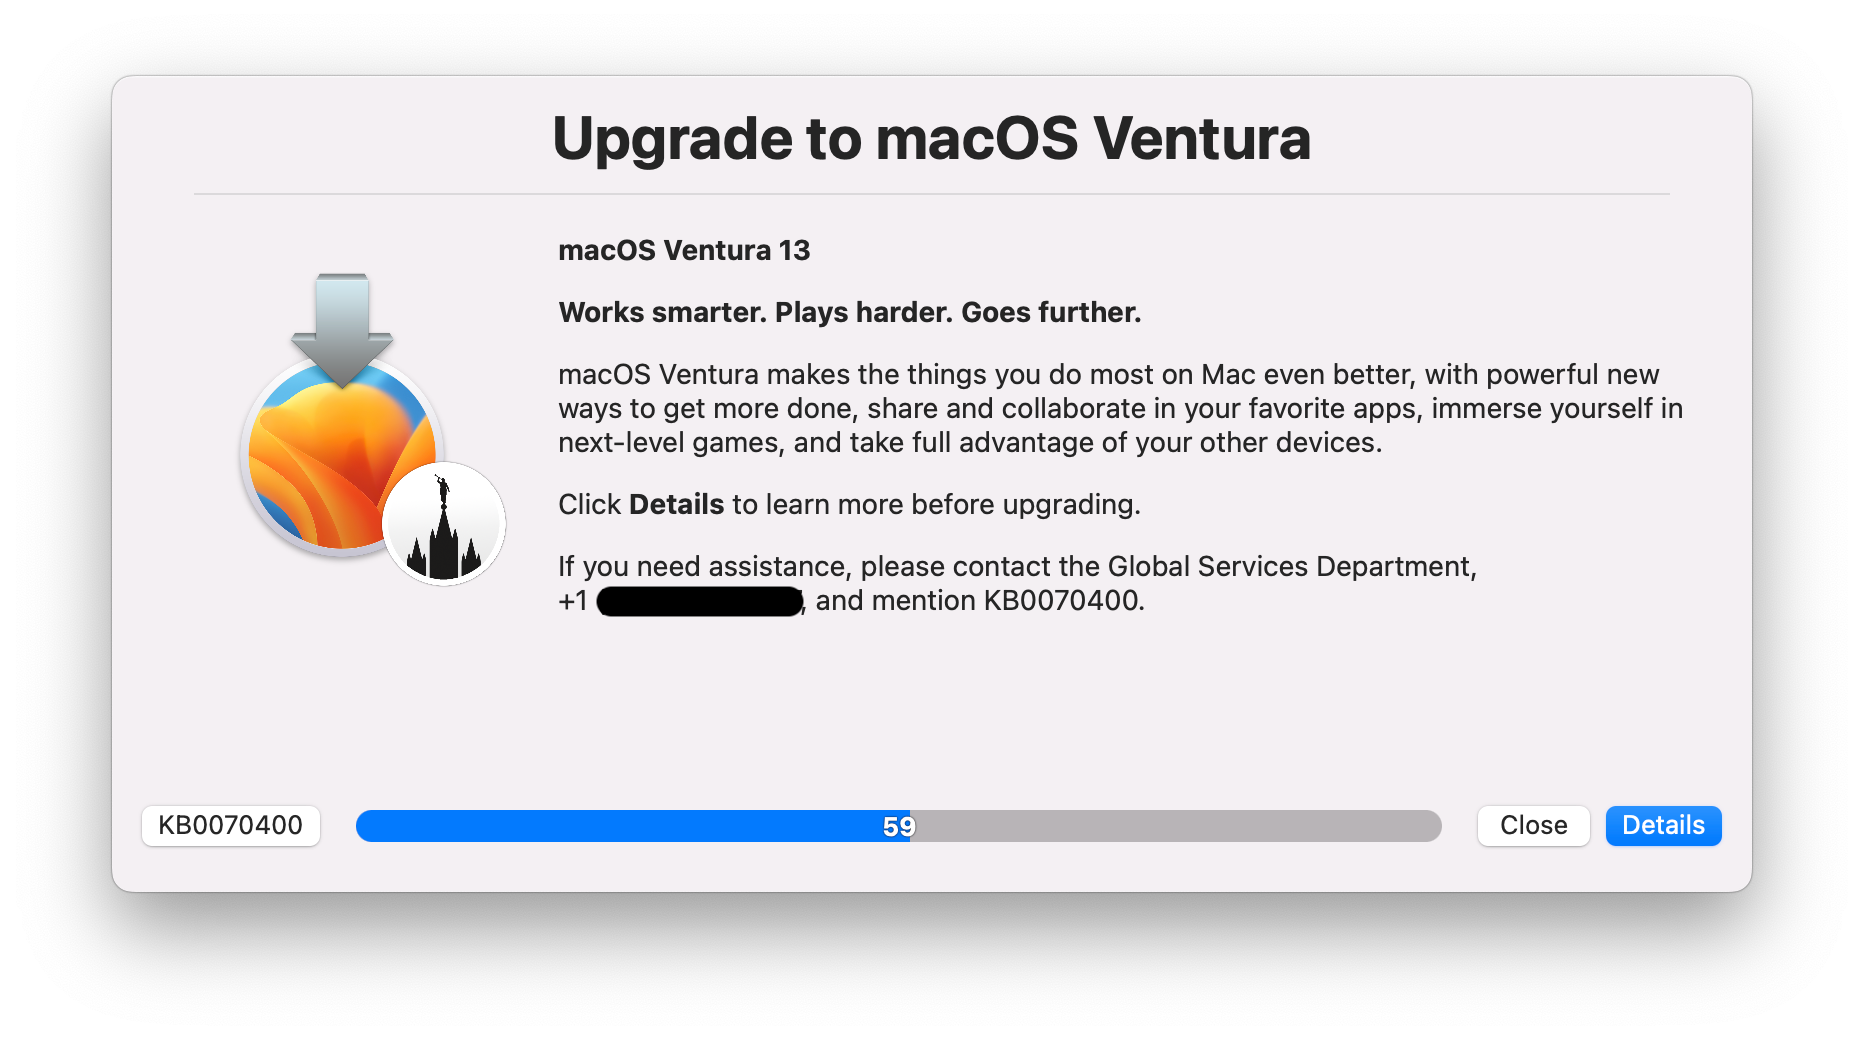1864x1040 pixels.
Task: Click the sentence about learning more before upgrading
Action: click(849, 504)
